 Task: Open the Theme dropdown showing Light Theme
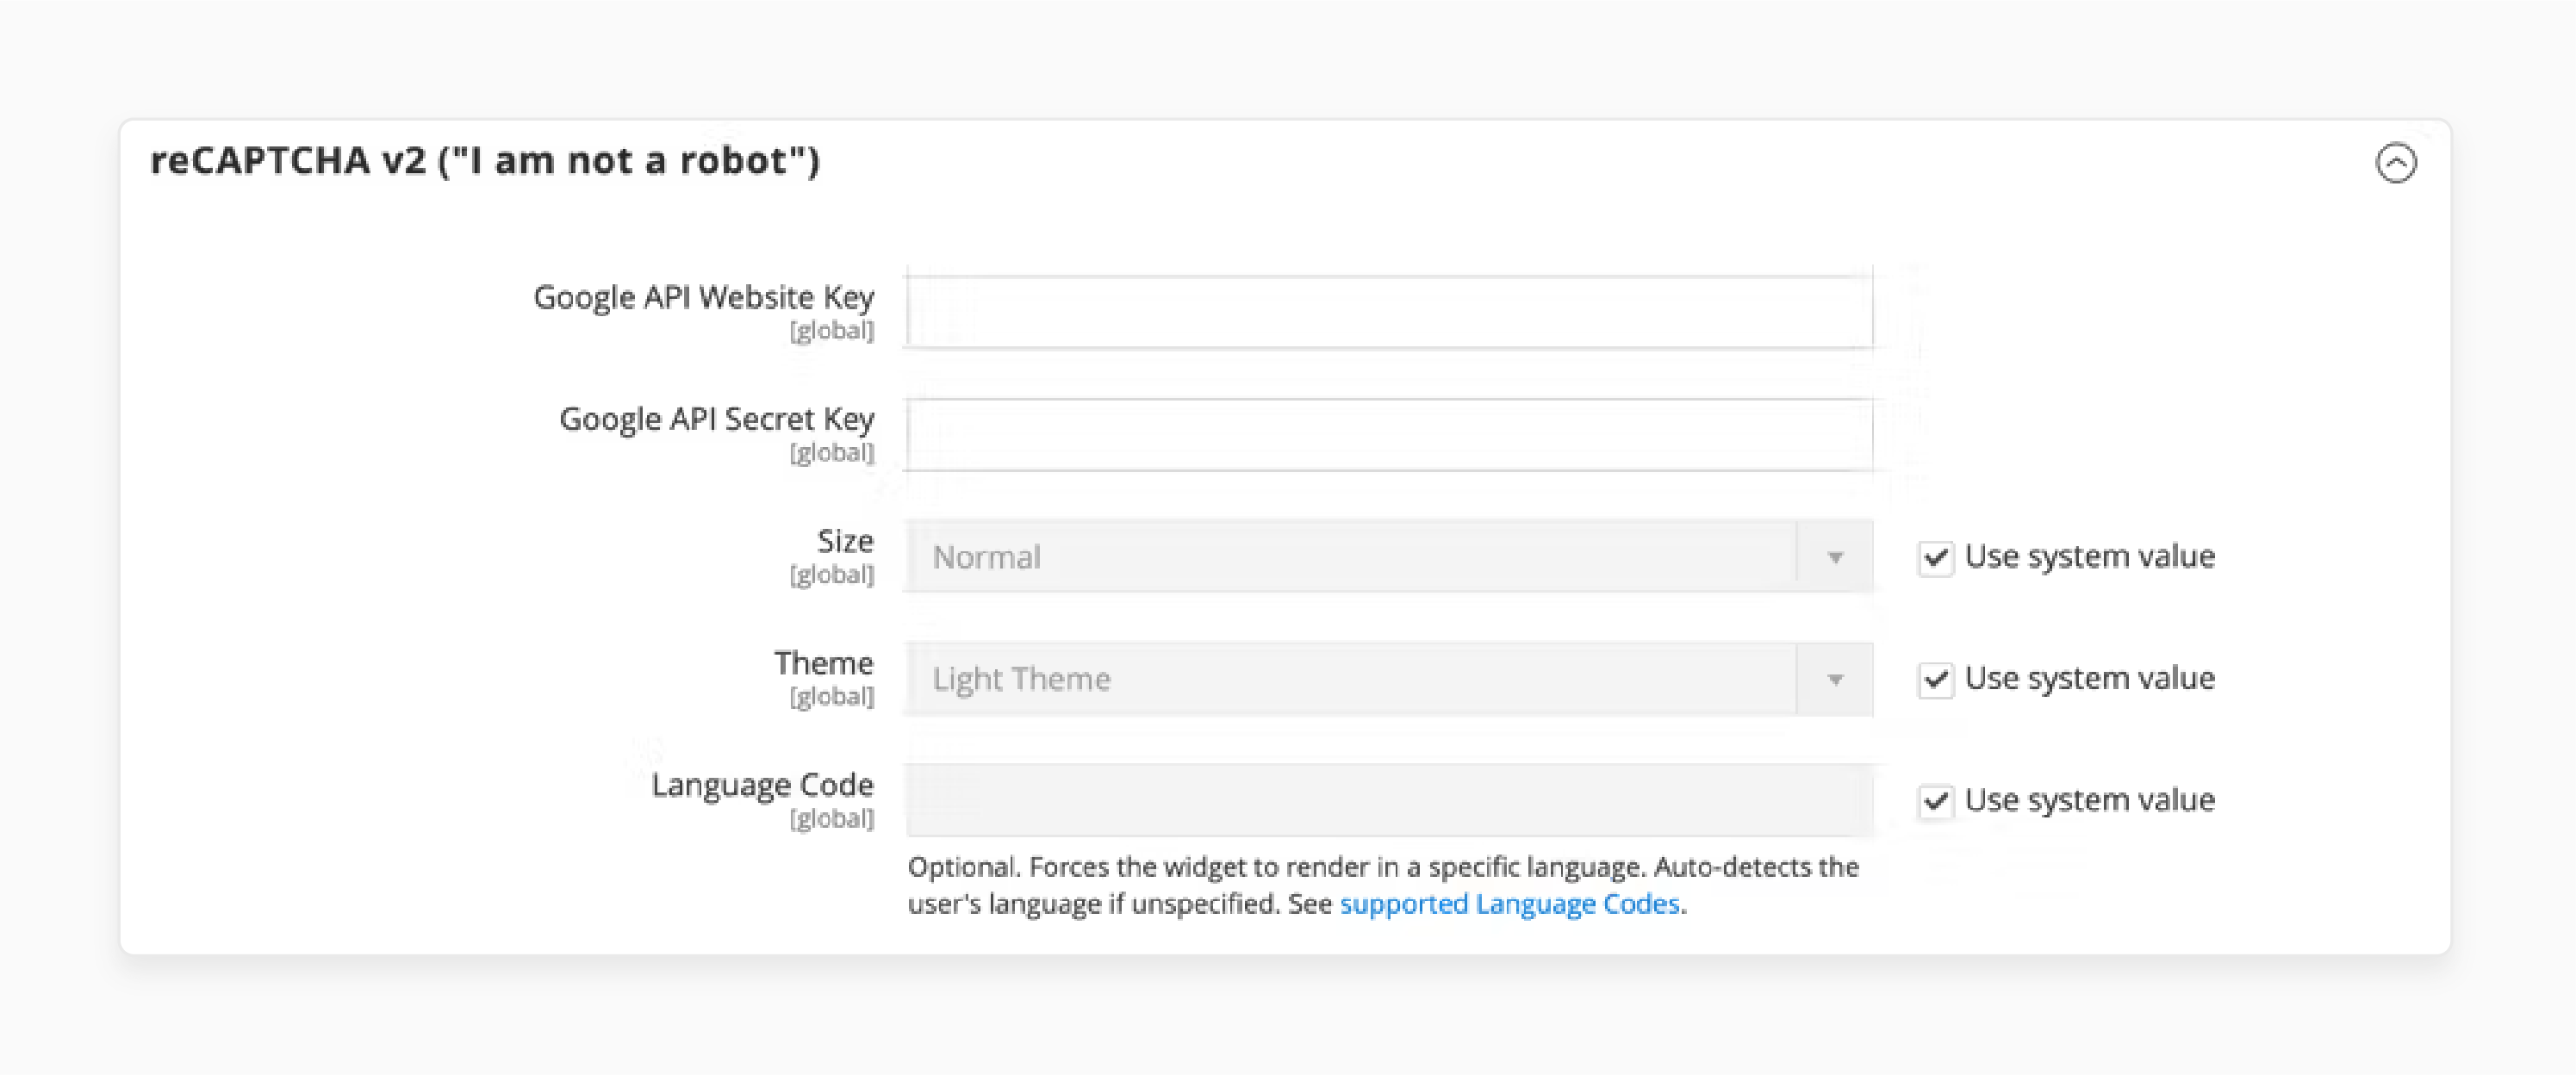[1389, 678]
